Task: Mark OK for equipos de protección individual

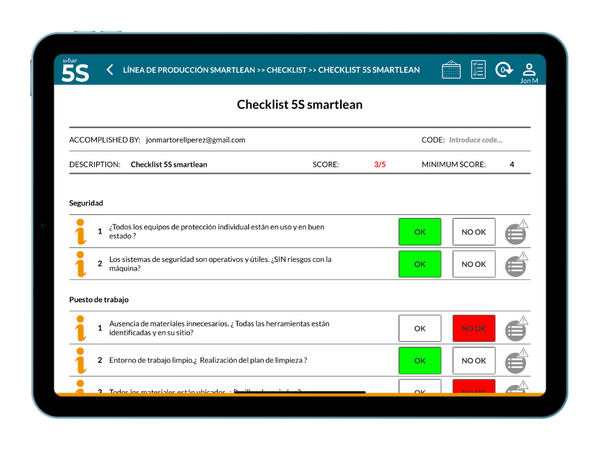Action: pyautogui.click(x=420, y=232)
